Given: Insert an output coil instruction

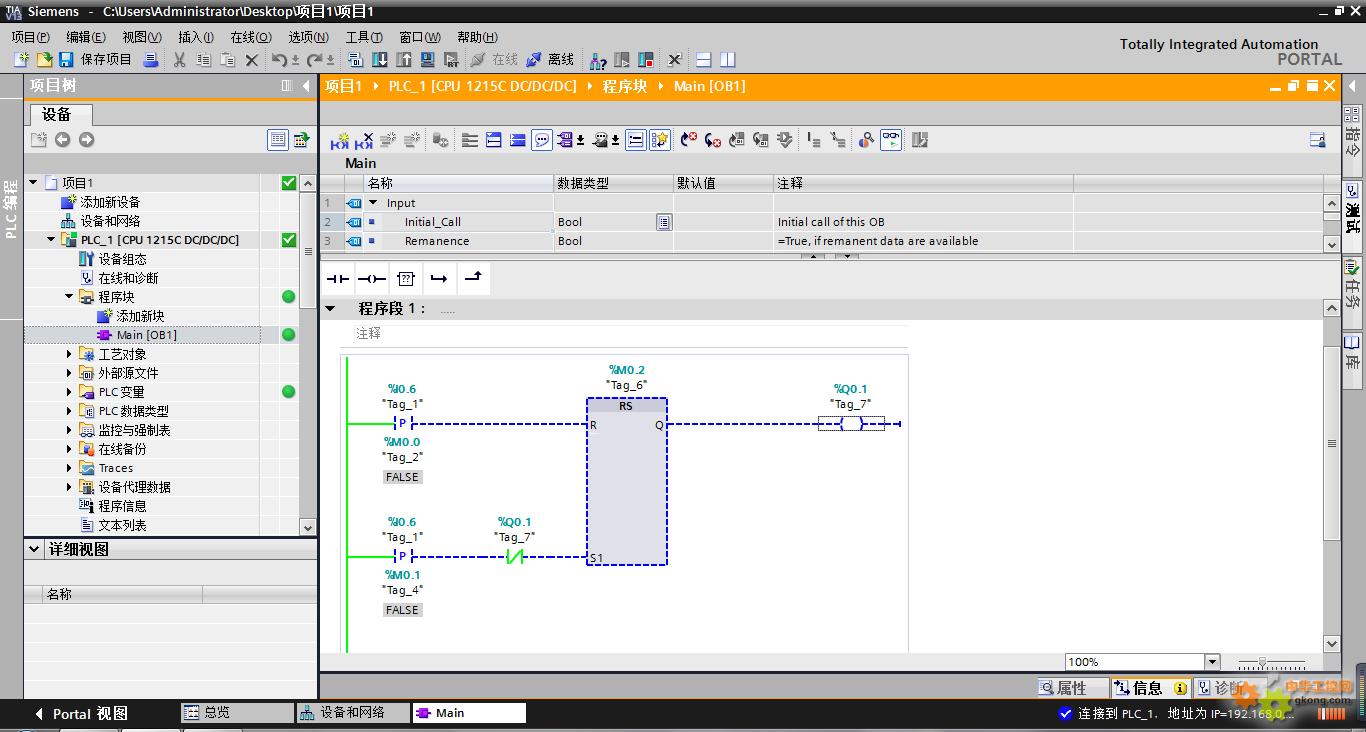Looking at the screenshot, I should [371, 279].
